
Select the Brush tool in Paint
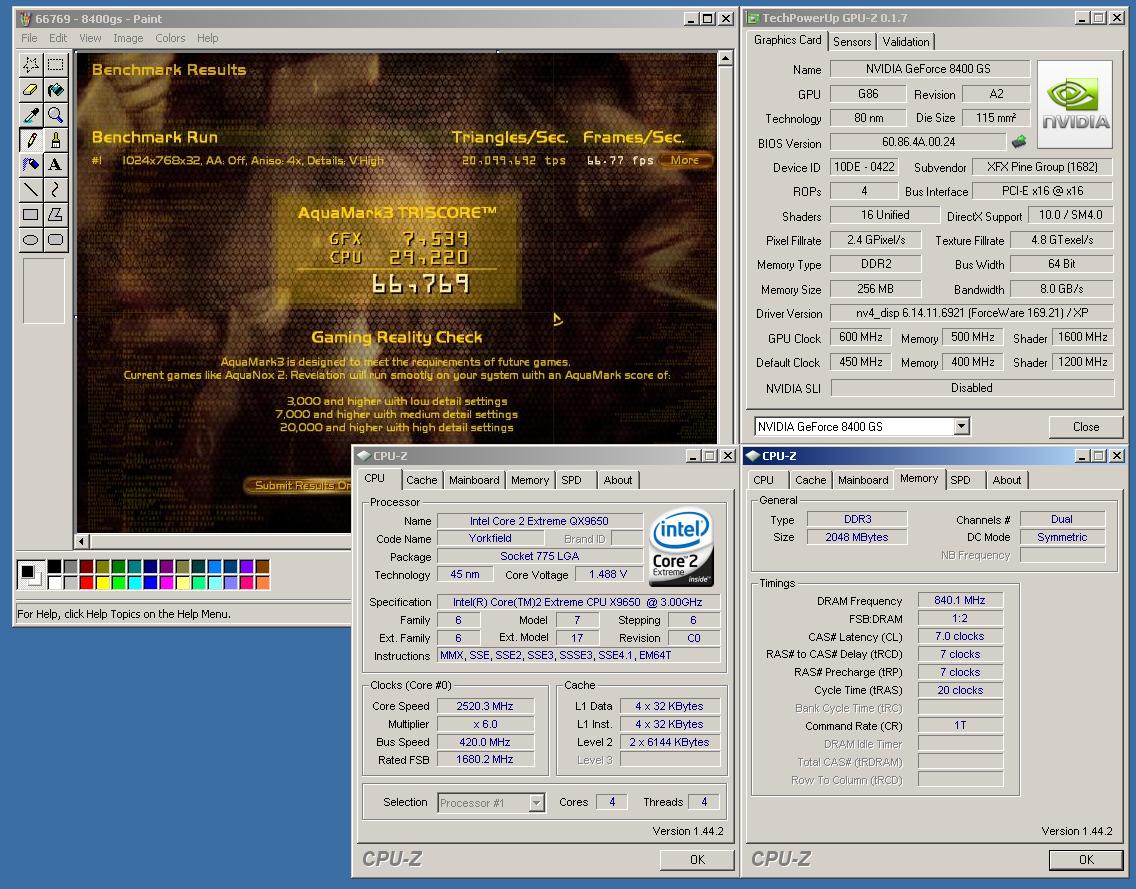pos(55,140)
